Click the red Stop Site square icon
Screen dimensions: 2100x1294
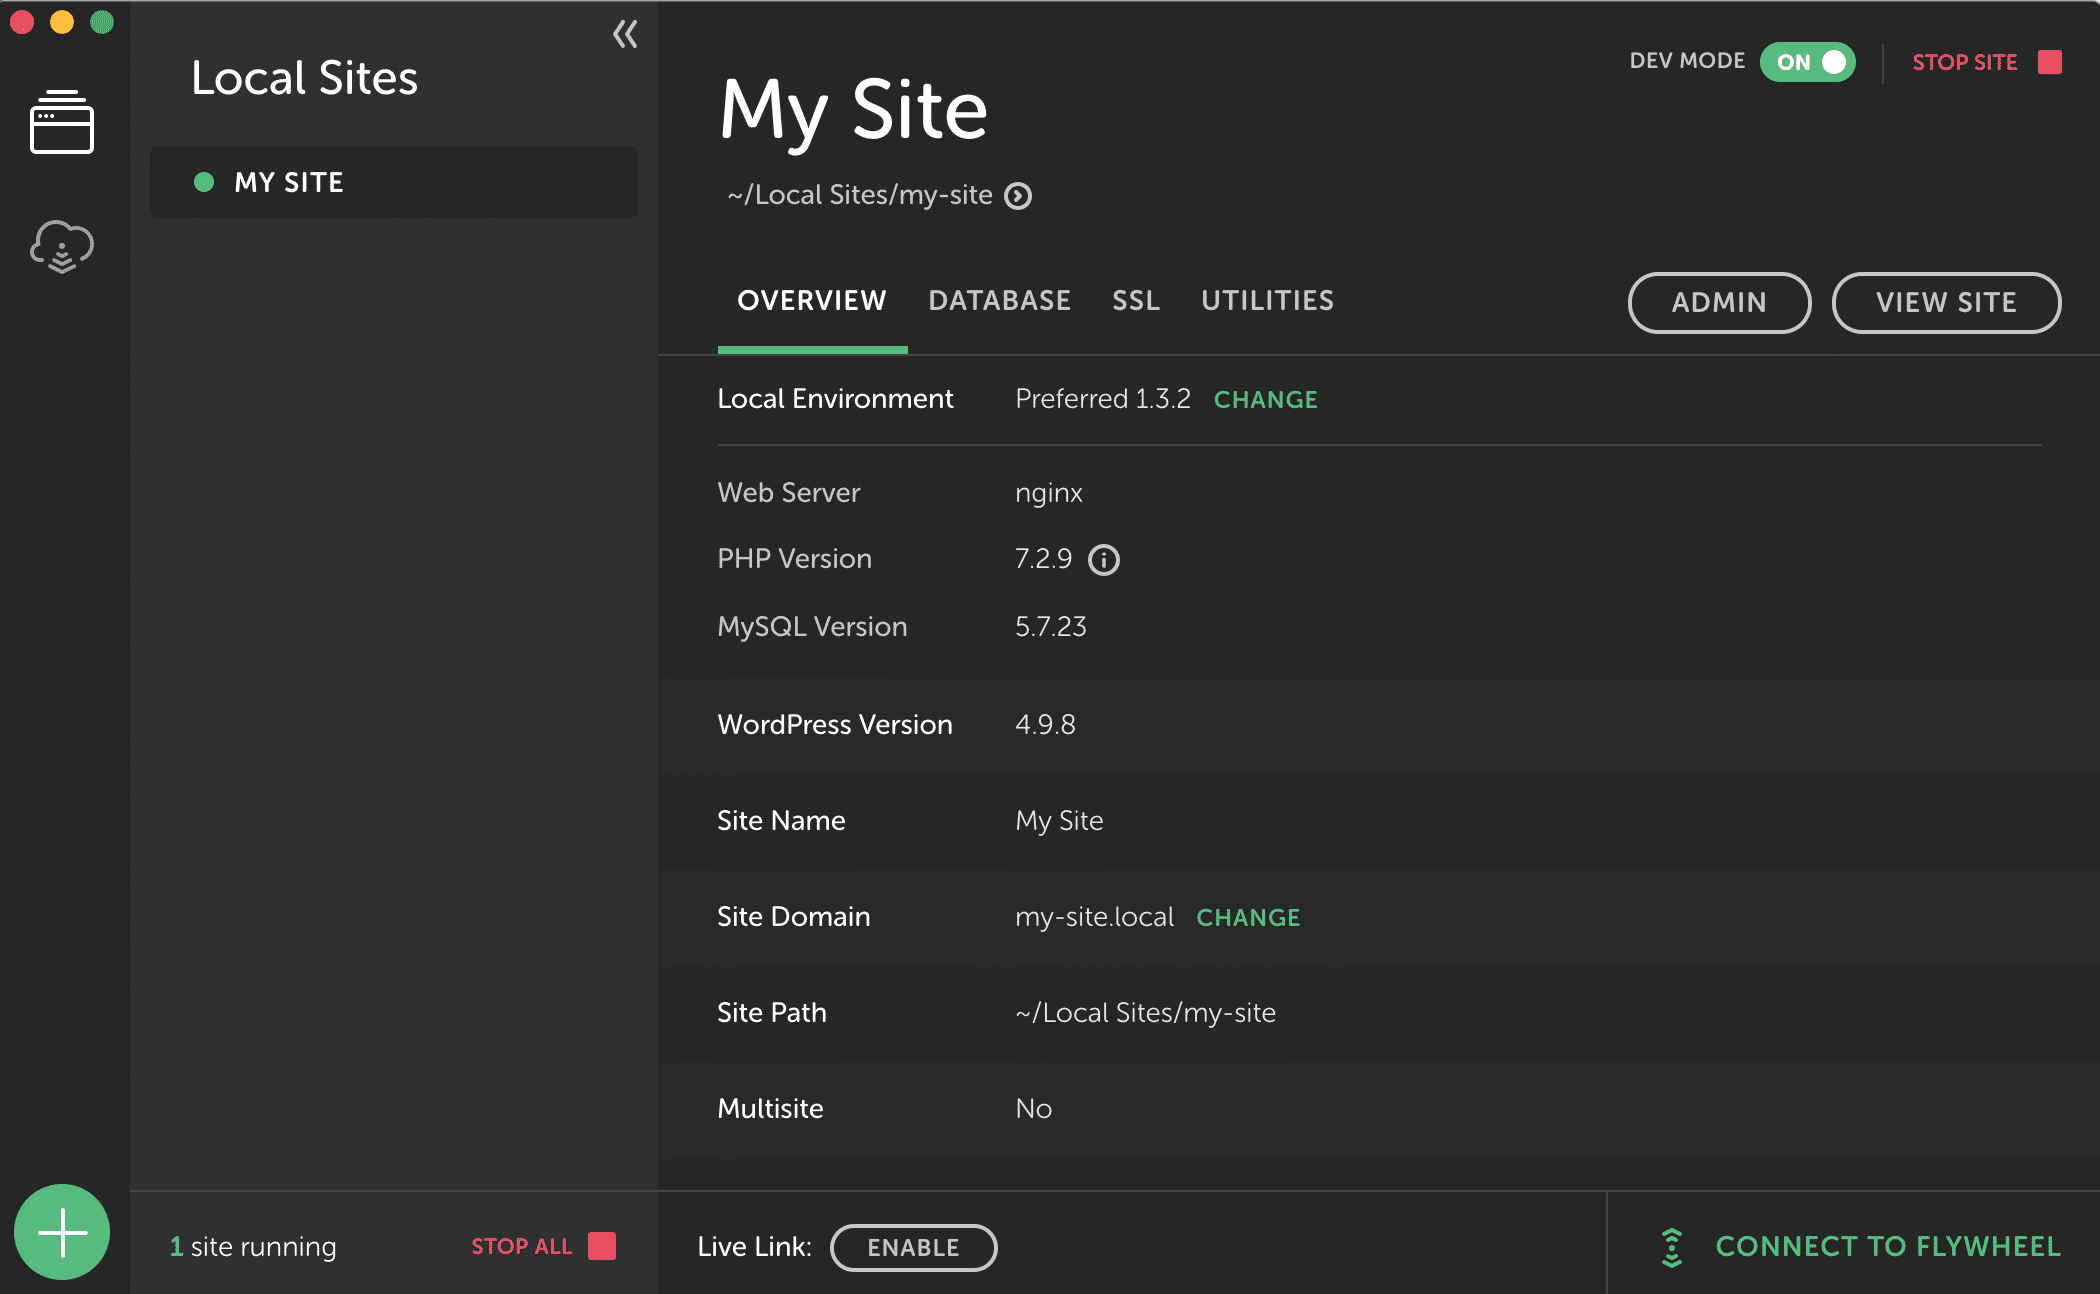click(x=2050, y=62)
